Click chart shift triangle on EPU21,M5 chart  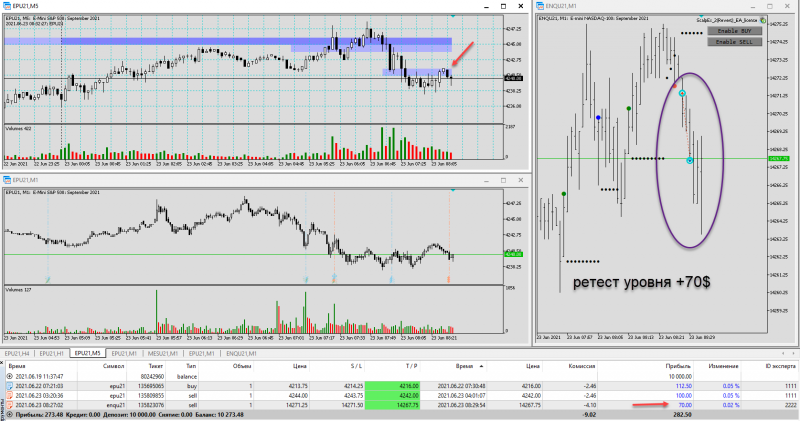click(x=453, y=16)
